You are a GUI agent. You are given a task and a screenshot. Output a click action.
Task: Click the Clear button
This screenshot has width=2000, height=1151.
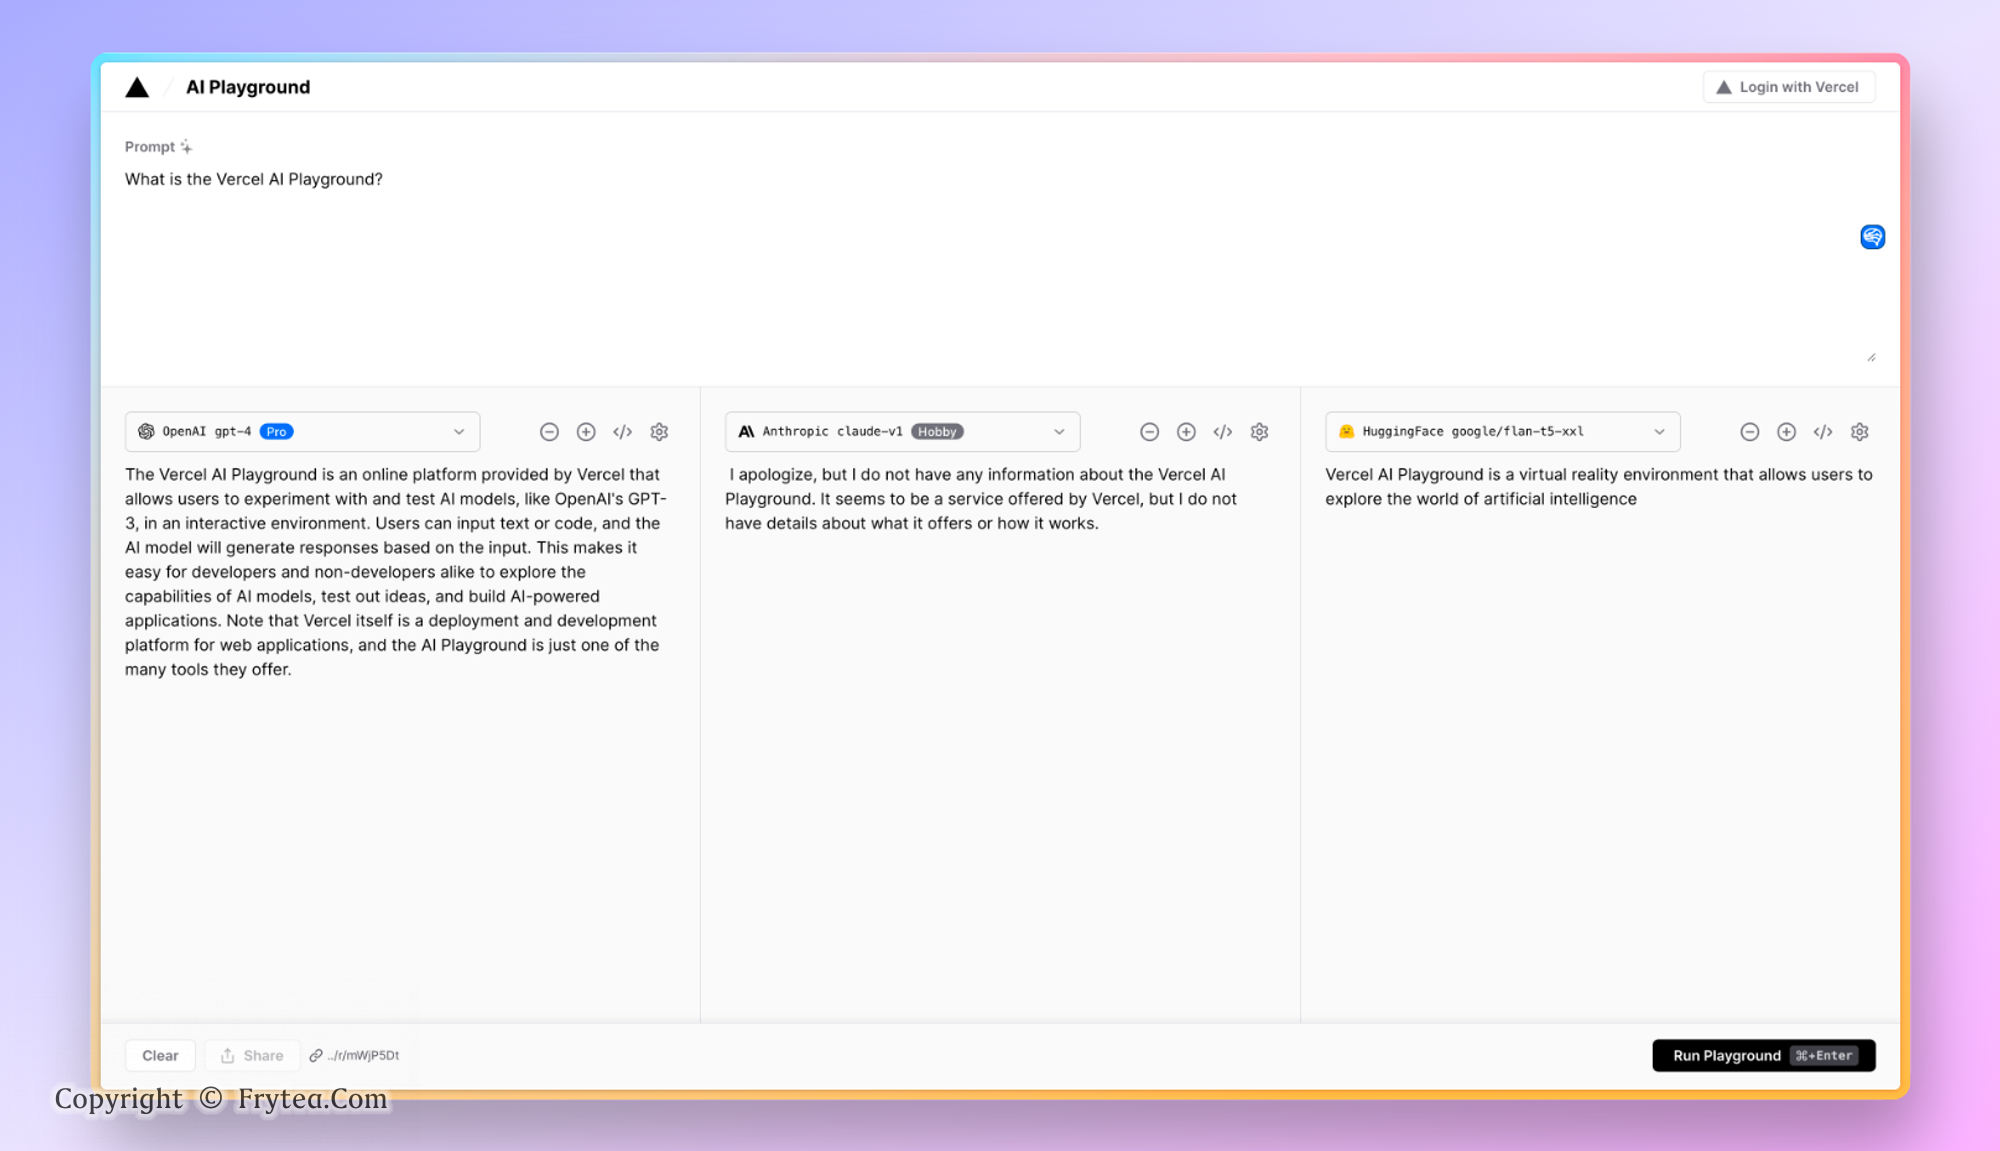(160, 1056)
